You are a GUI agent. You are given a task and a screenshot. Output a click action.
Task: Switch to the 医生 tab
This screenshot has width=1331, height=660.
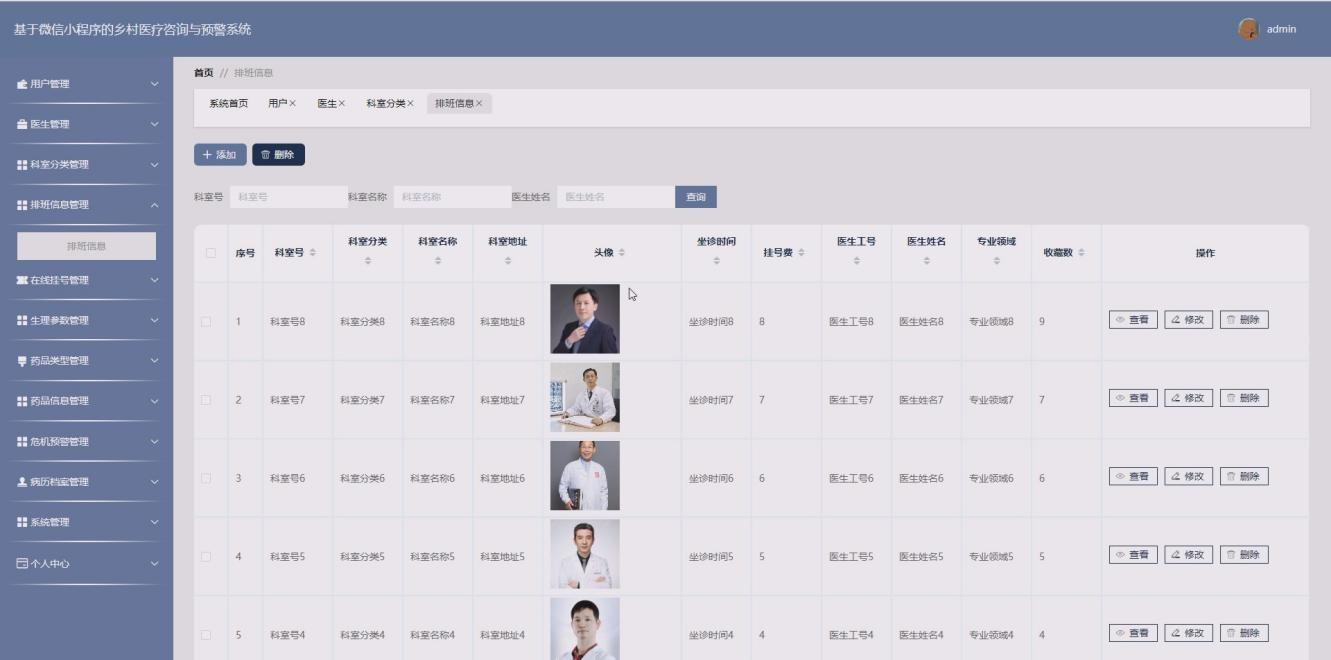point(326,104)
